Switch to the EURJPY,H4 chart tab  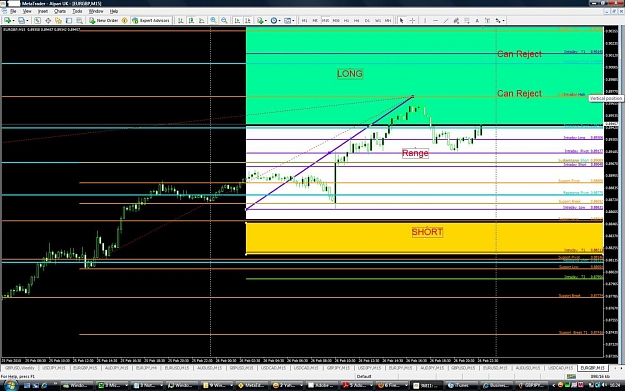coord(146,368)
